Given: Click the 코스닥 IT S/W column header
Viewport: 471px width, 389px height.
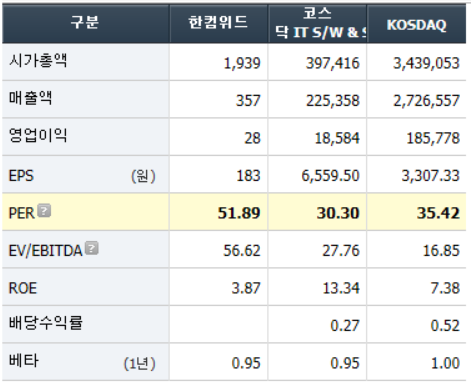Looking at the screenshot, I should tap(317, 23).
